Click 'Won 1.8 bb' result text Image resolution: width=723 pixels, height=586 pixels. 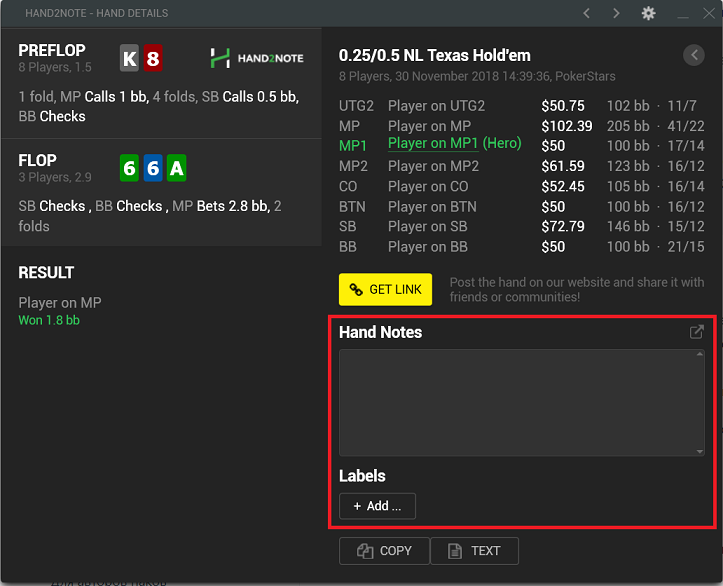(49, 320)
